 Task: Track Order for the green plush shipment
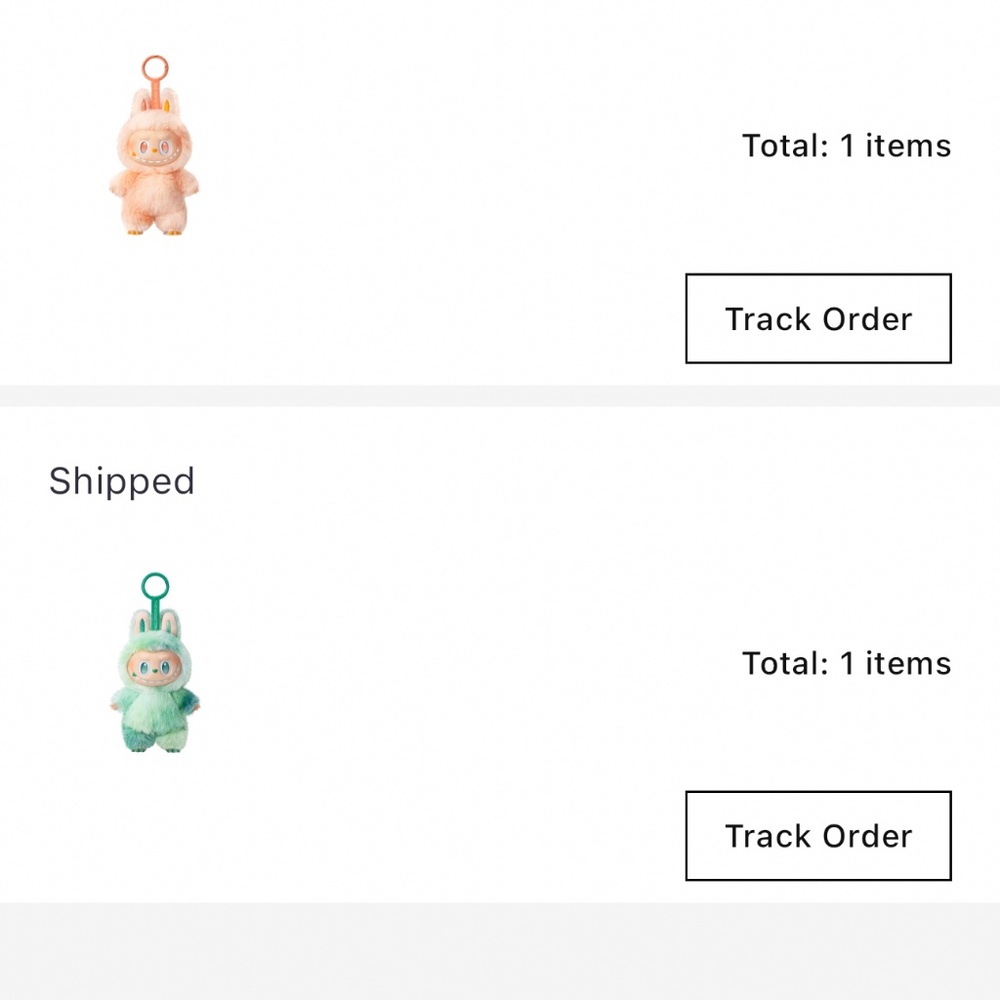pyautogui.click(x=818, y=836)
